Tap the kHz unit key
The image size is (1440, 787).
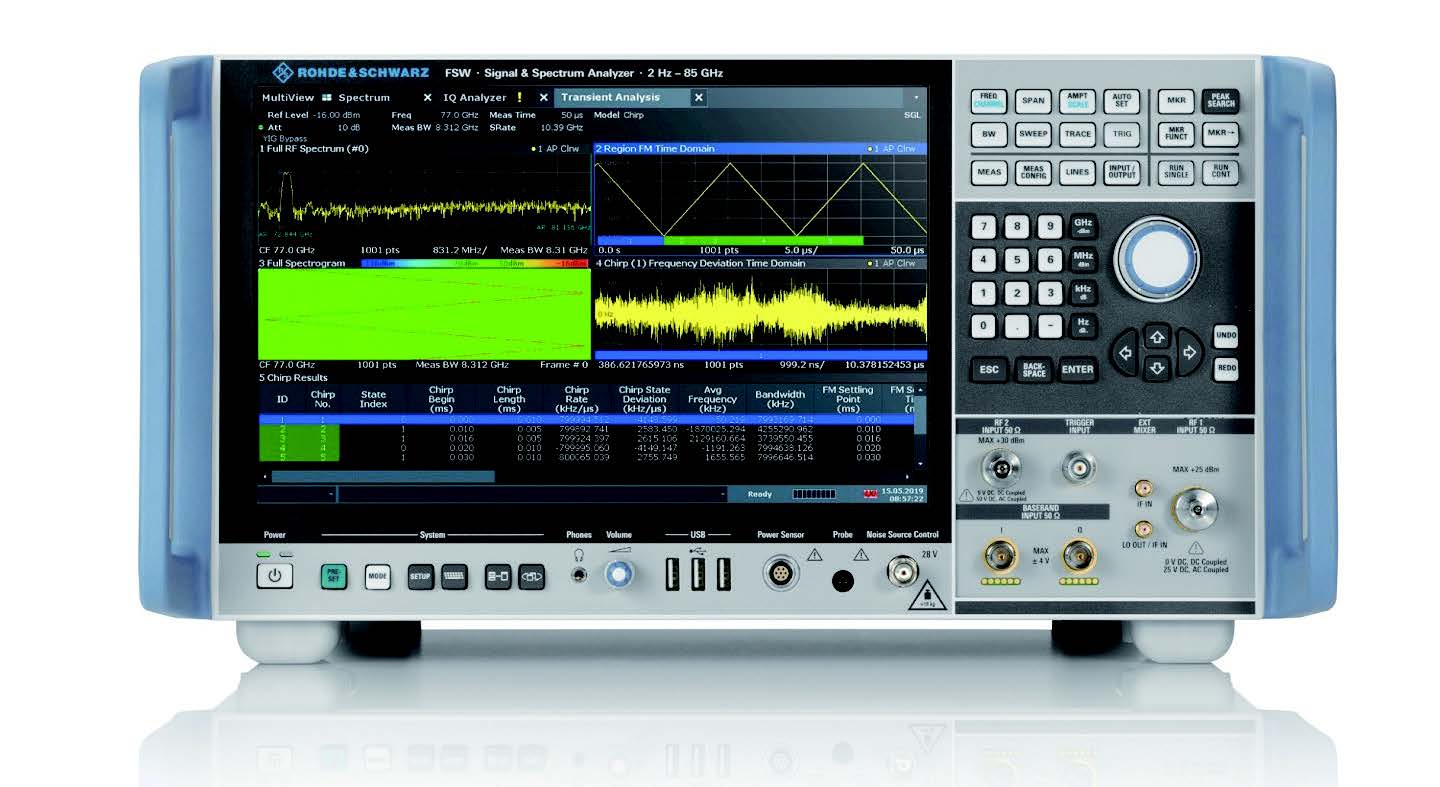(1083, 293)
